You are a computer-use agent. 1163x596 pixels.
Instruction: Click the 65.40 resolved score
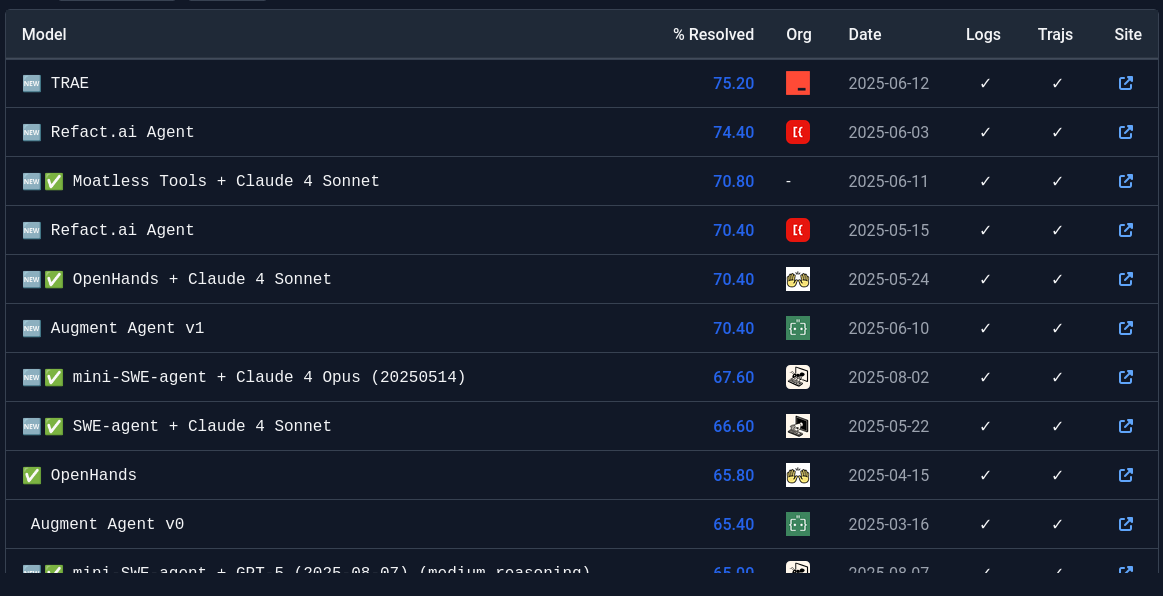(x=734, y=523)
